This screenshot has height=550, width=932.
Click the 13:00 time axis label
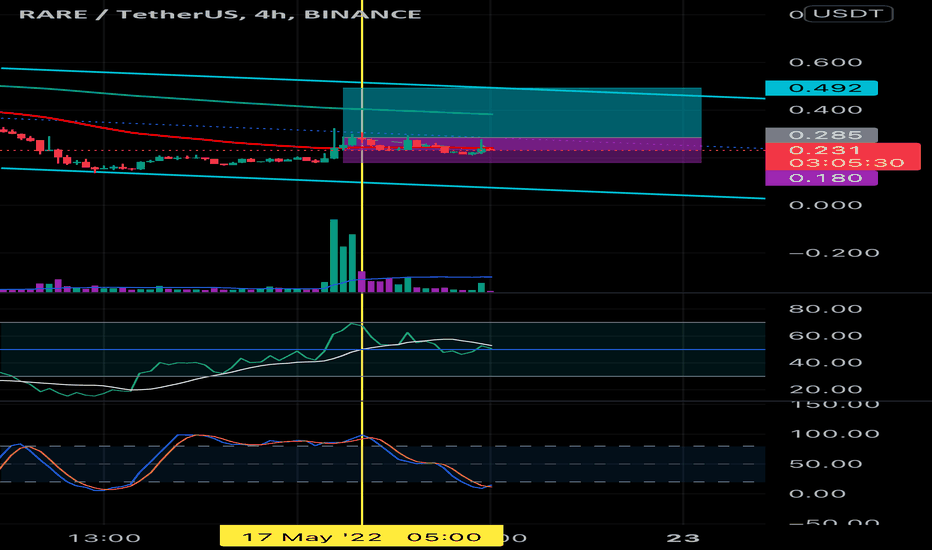(x=104, y=538)
